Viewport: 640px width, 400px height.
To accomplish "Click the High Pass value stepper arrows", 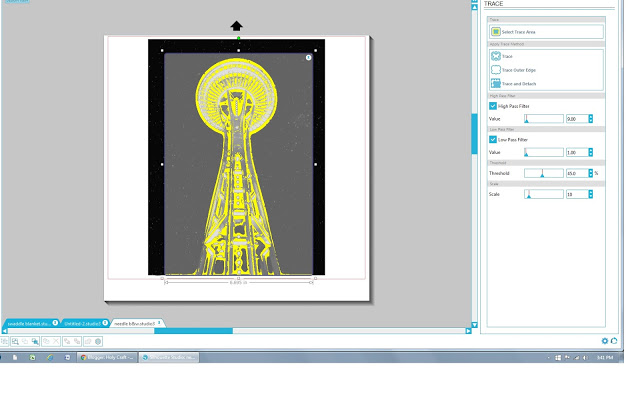I will coord(591,119).
